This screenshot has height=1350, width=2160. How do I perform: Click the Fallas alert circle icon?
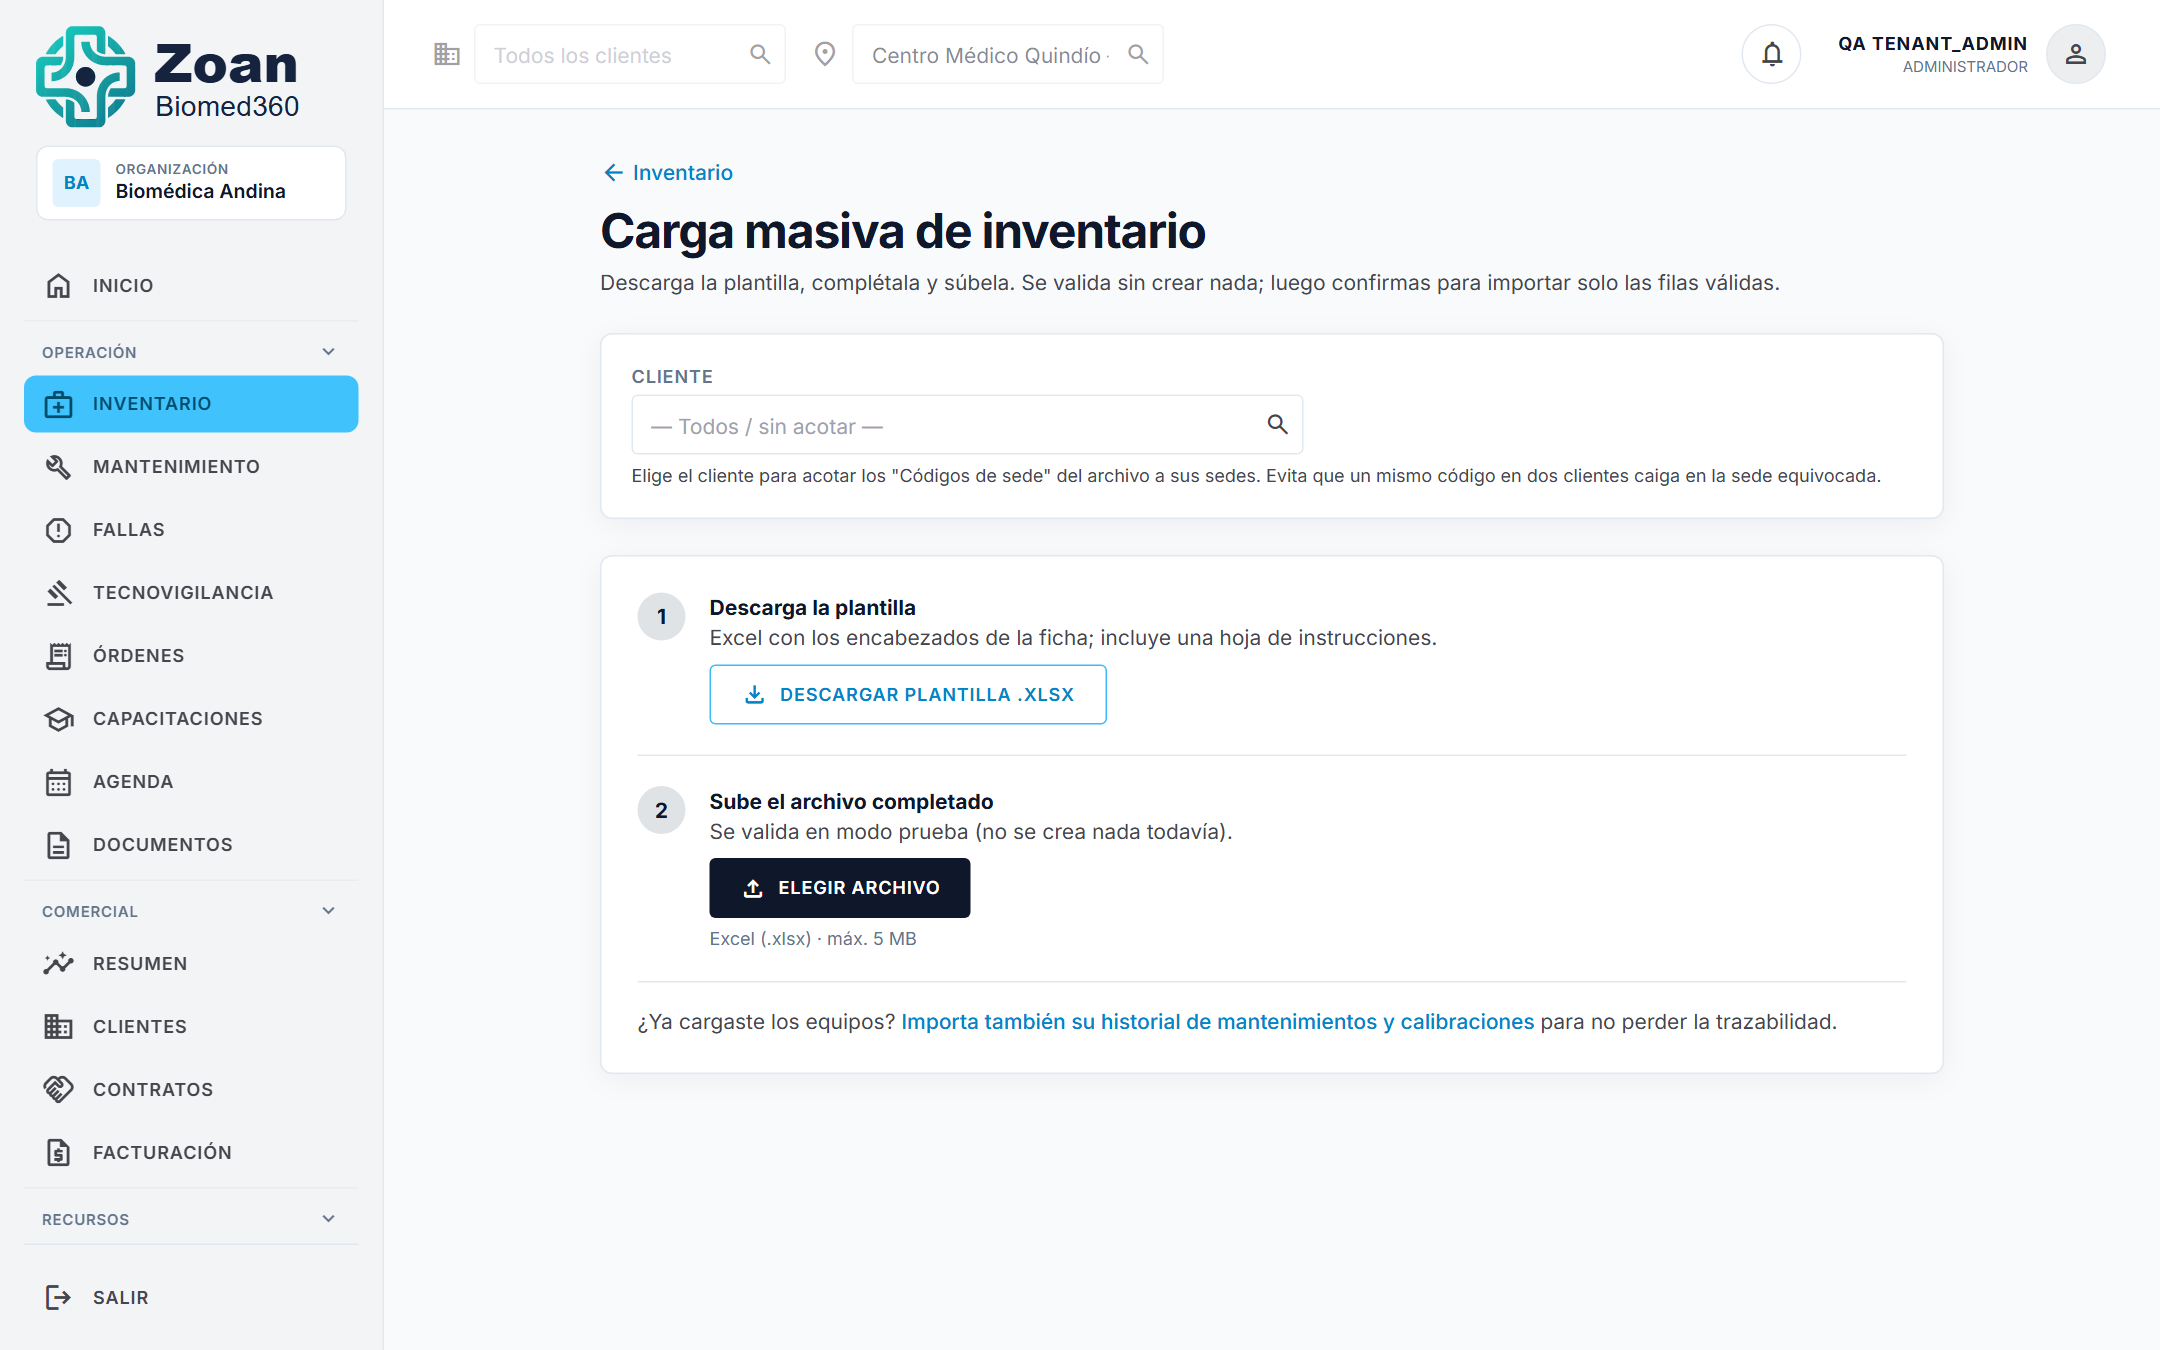[59, 530]
